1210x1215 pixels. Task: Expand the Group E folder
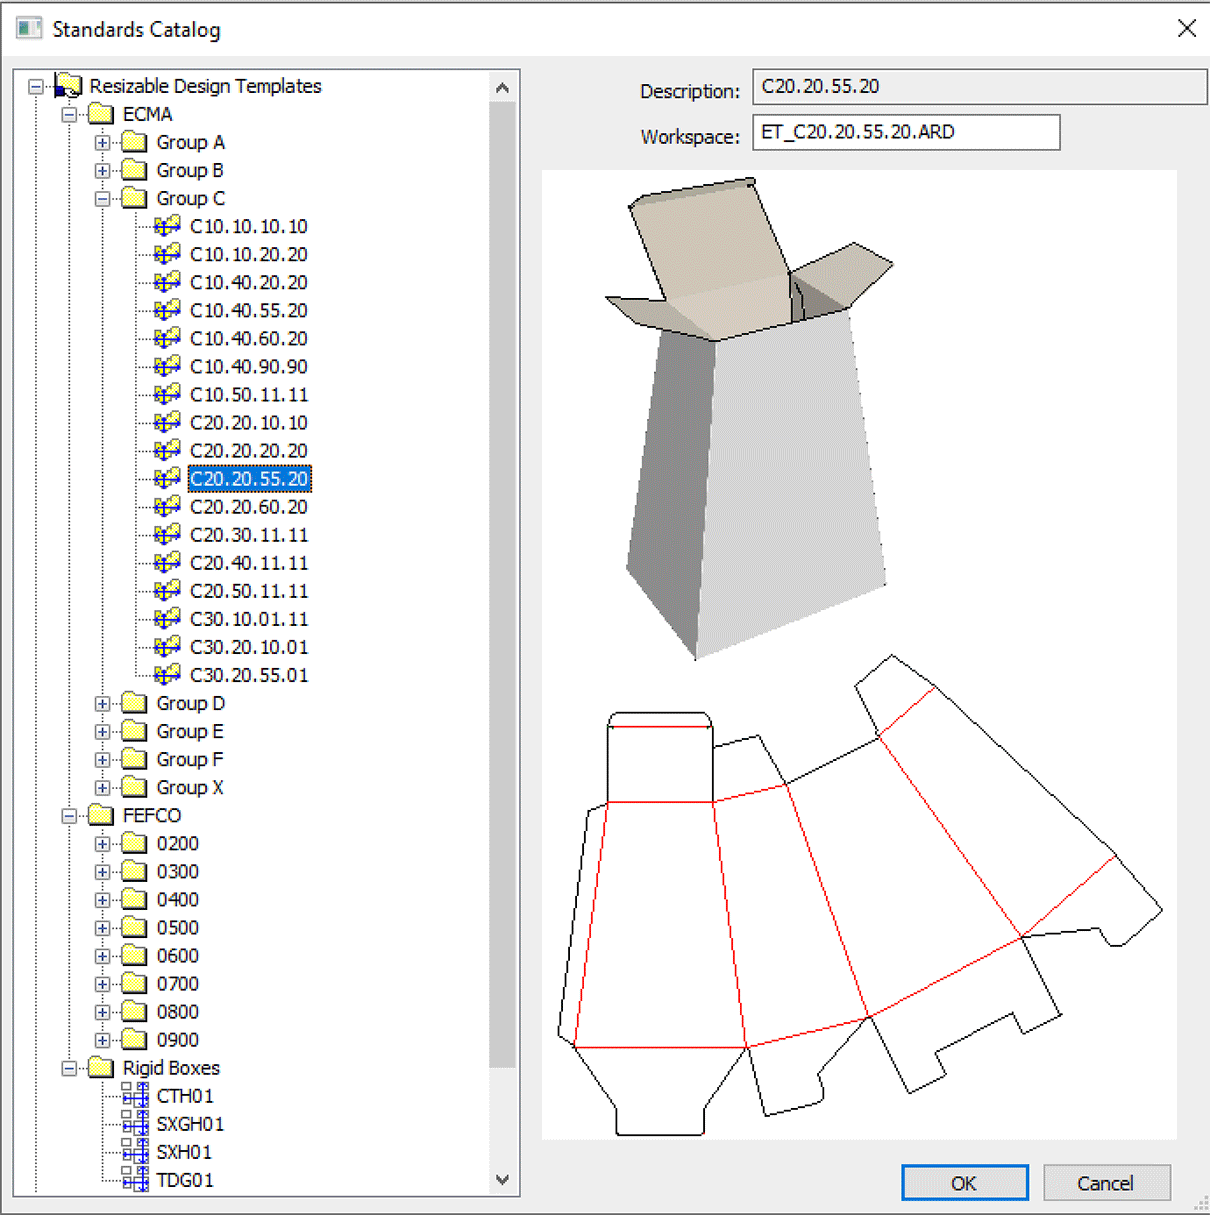(102, 732)
